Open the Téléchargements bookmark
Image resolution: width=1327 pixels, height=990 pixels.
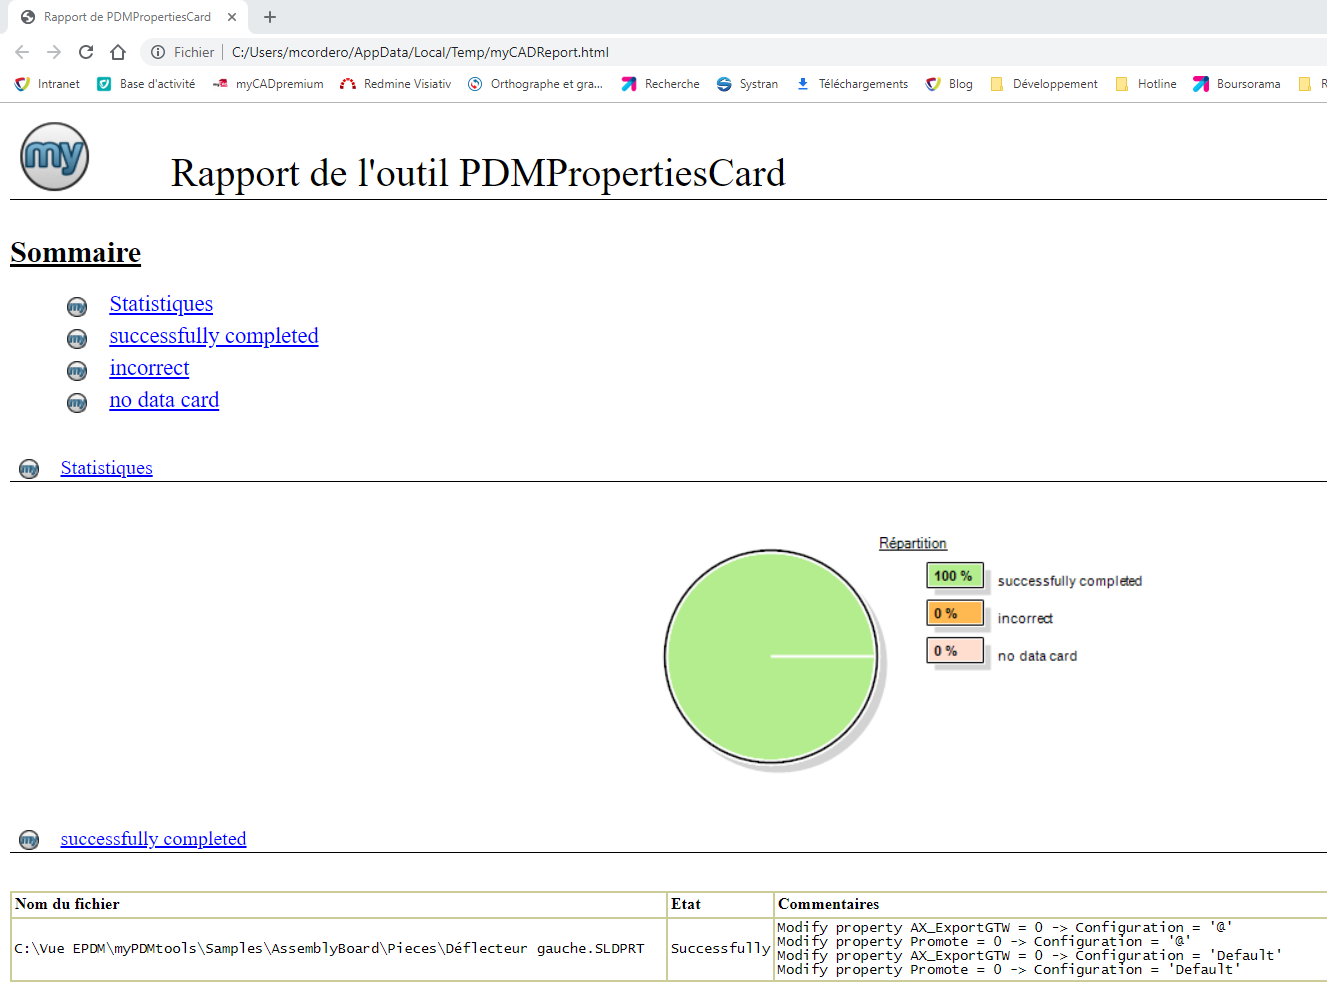coord(852,84)
